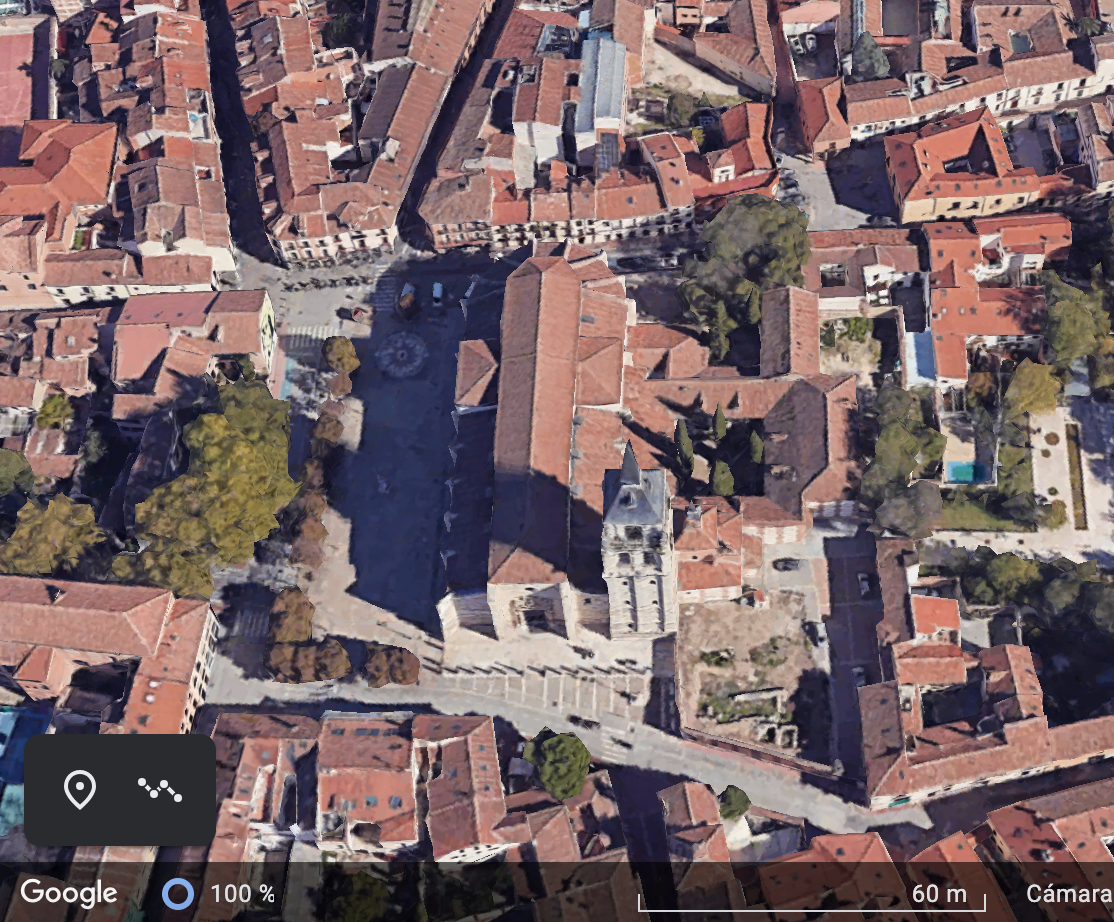Click the Google logo in the status bar

pos(68,893)
